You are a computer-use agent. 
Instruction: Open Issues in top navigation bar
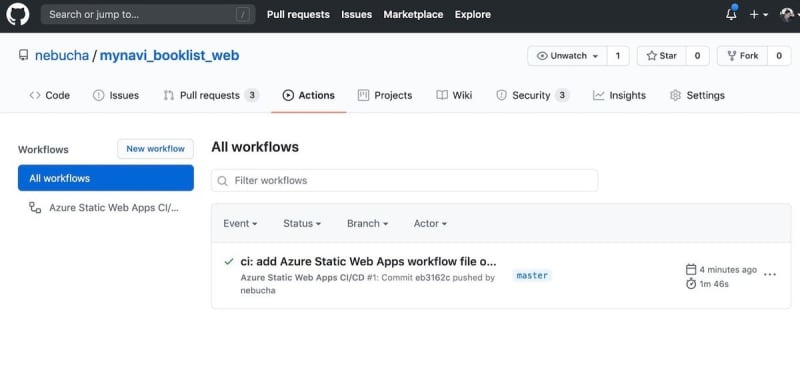(x=356, y=15)
